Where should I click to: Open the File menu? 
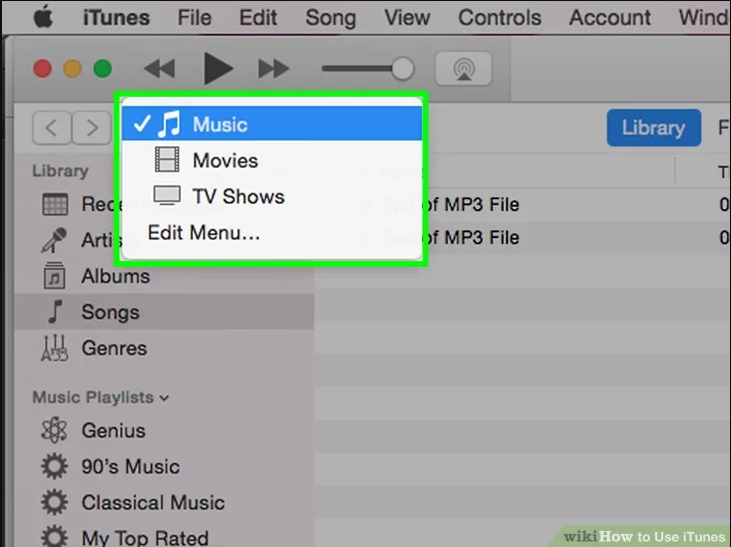coord(194,18)
